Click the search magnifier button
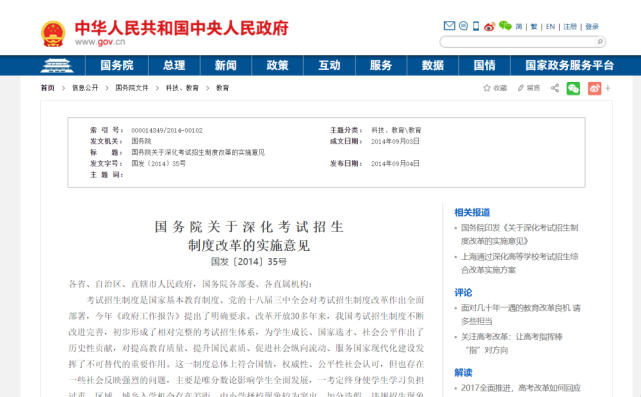 click(x=600, y=41)
